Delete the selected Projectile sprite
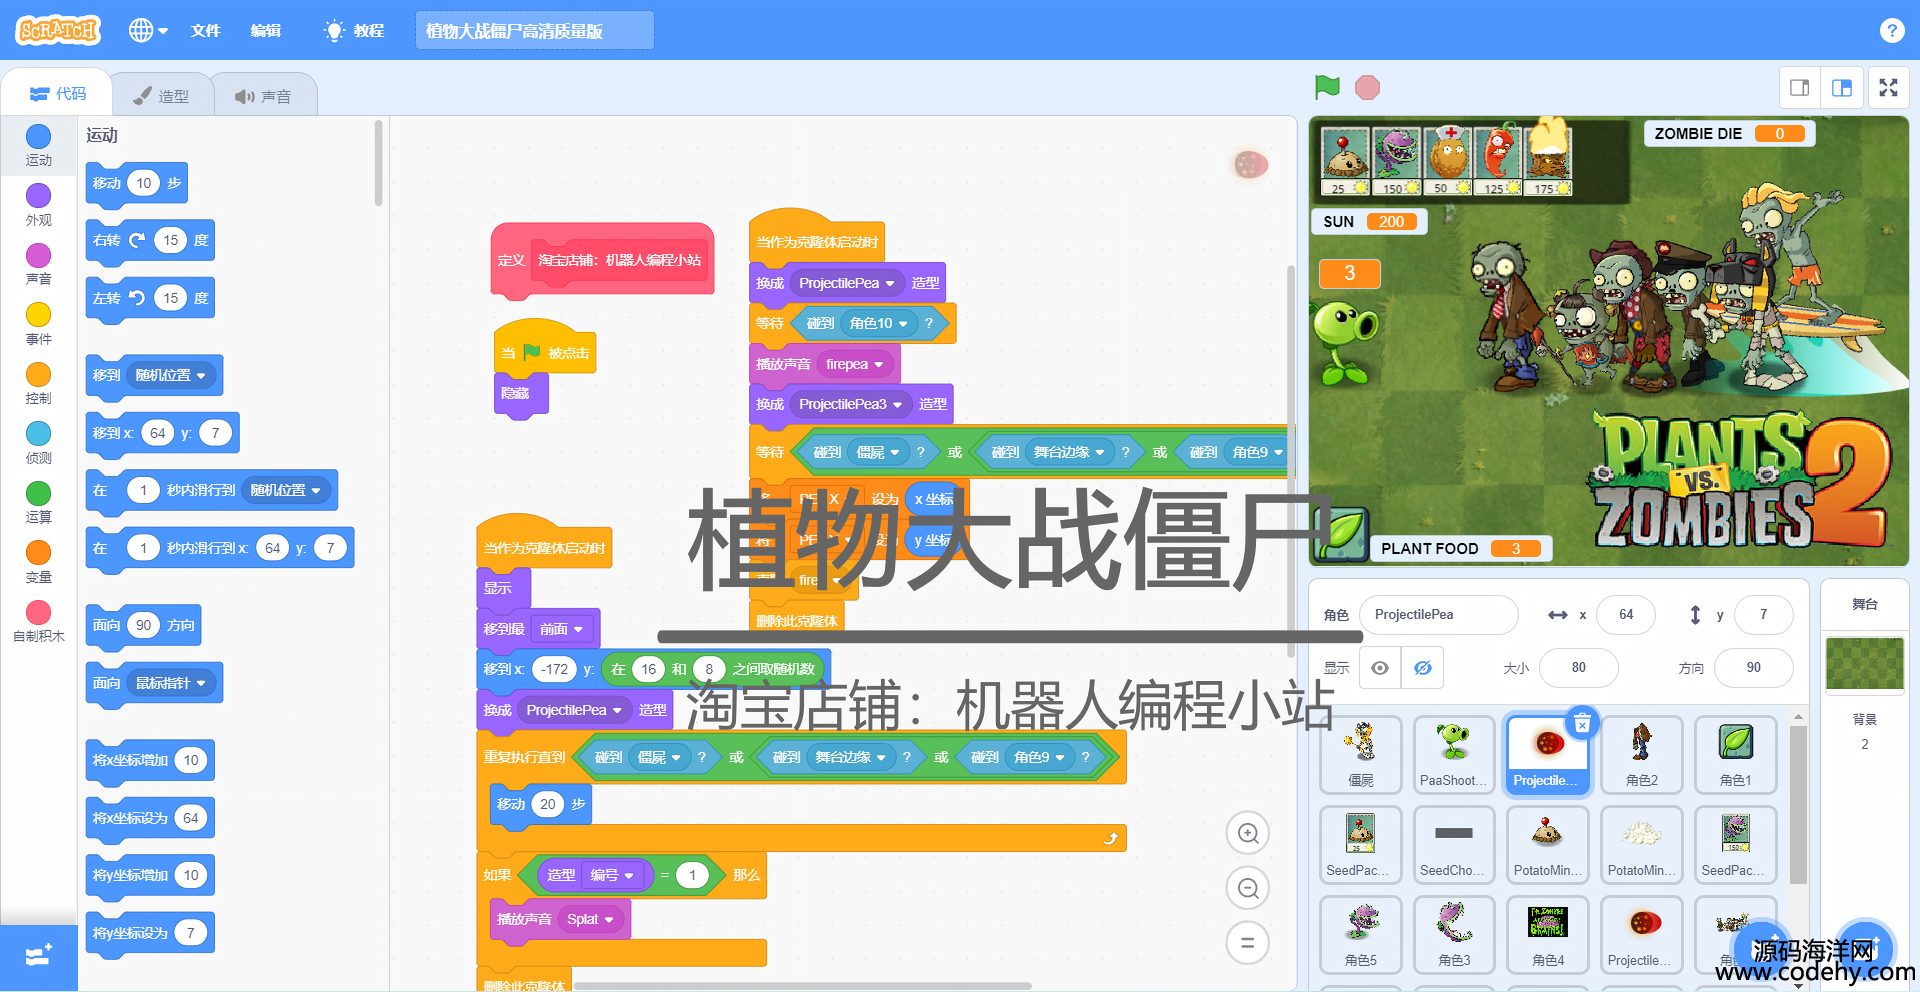1920x992 pixels. 1582,724
